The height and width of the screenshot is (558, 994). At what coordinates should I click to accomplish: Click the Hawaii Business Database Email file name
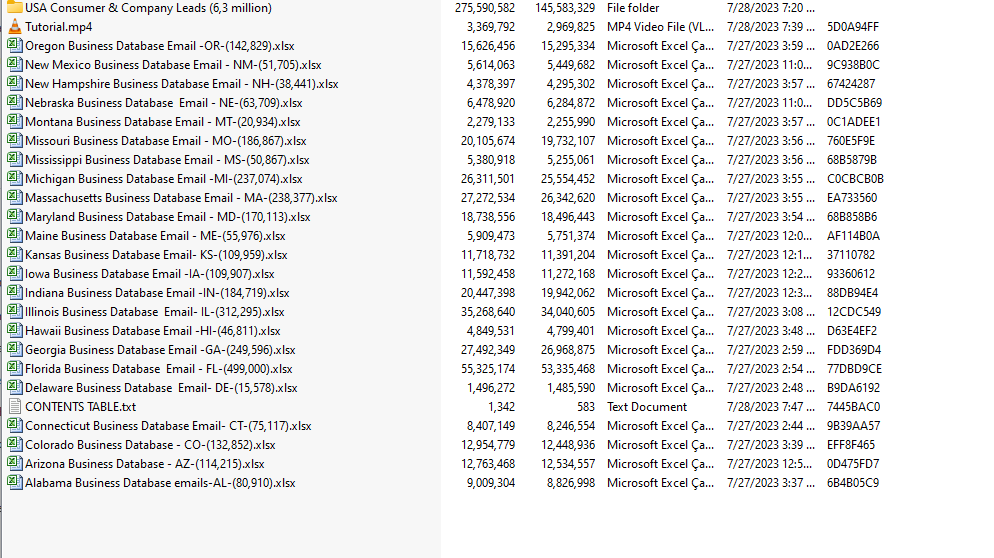pyautogui.click(x=153, y=331)
